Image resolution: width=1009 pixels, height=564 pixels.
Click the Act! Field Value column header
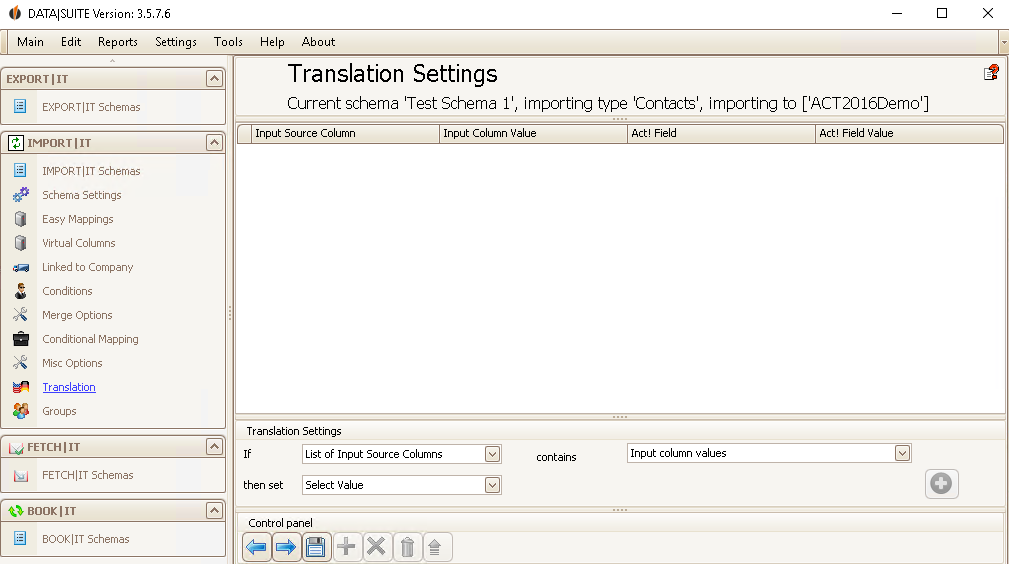click(x=909, y=133)
